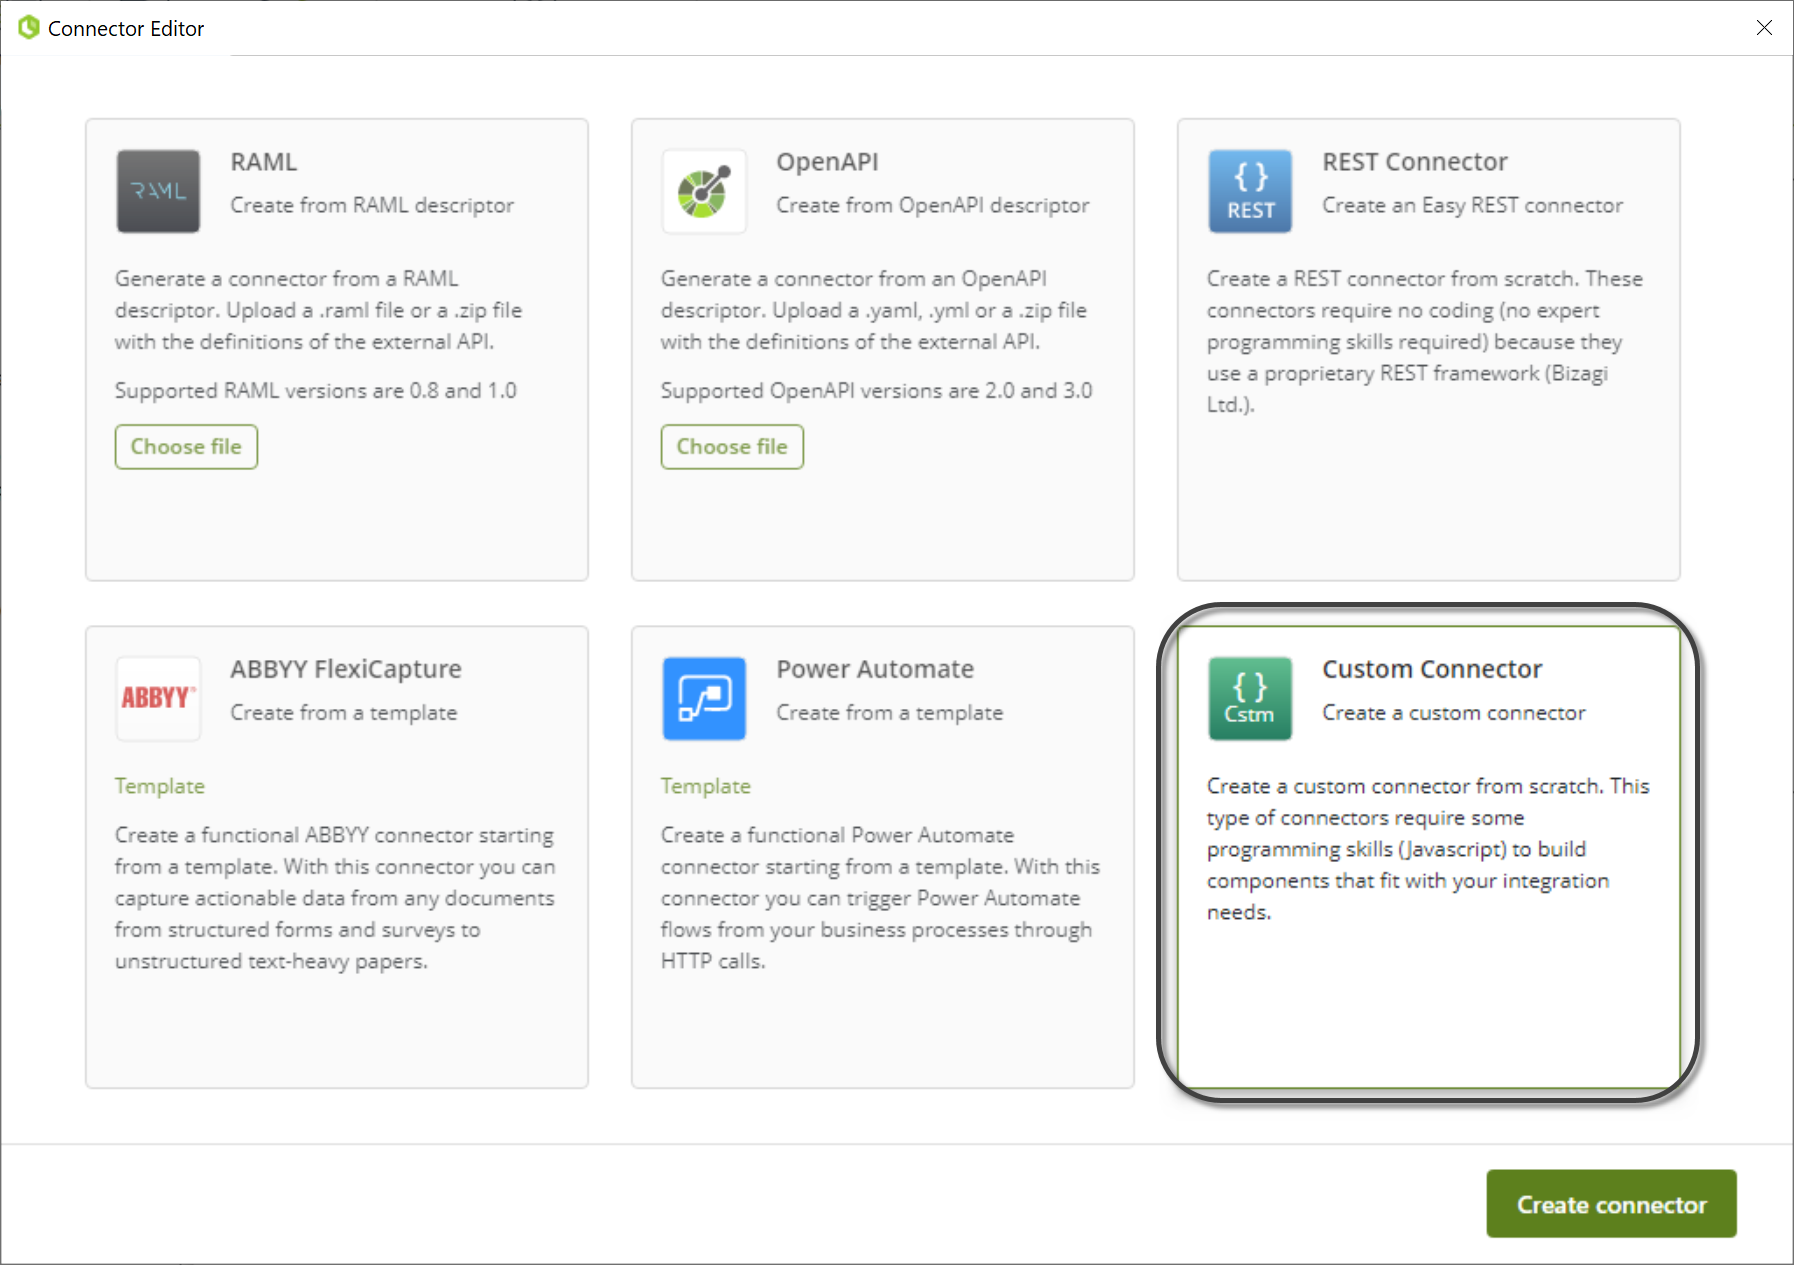The height and width of the screenshot is (1265, 1794).
Task: Click 'Create from RAML descriptor' subtitle
Action: pos(372,205)
